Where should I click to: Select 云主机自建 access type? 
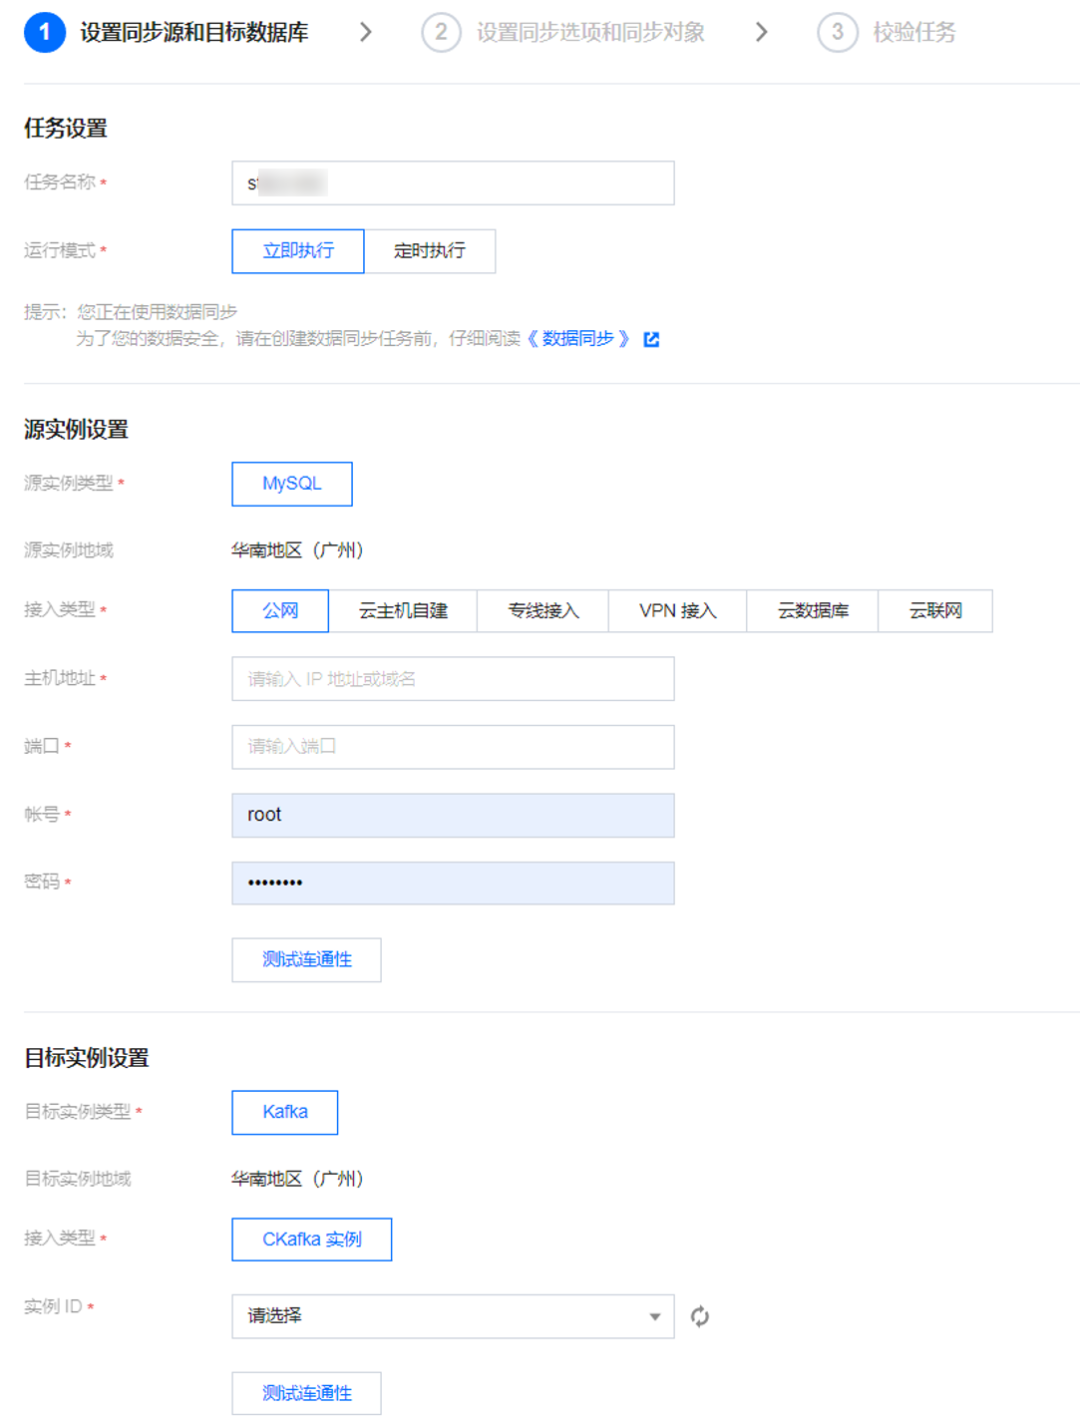click(x=403, y=611)
